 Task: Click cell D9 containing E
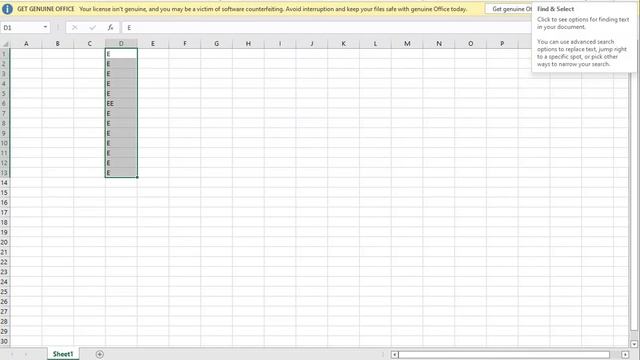(121, 133)
